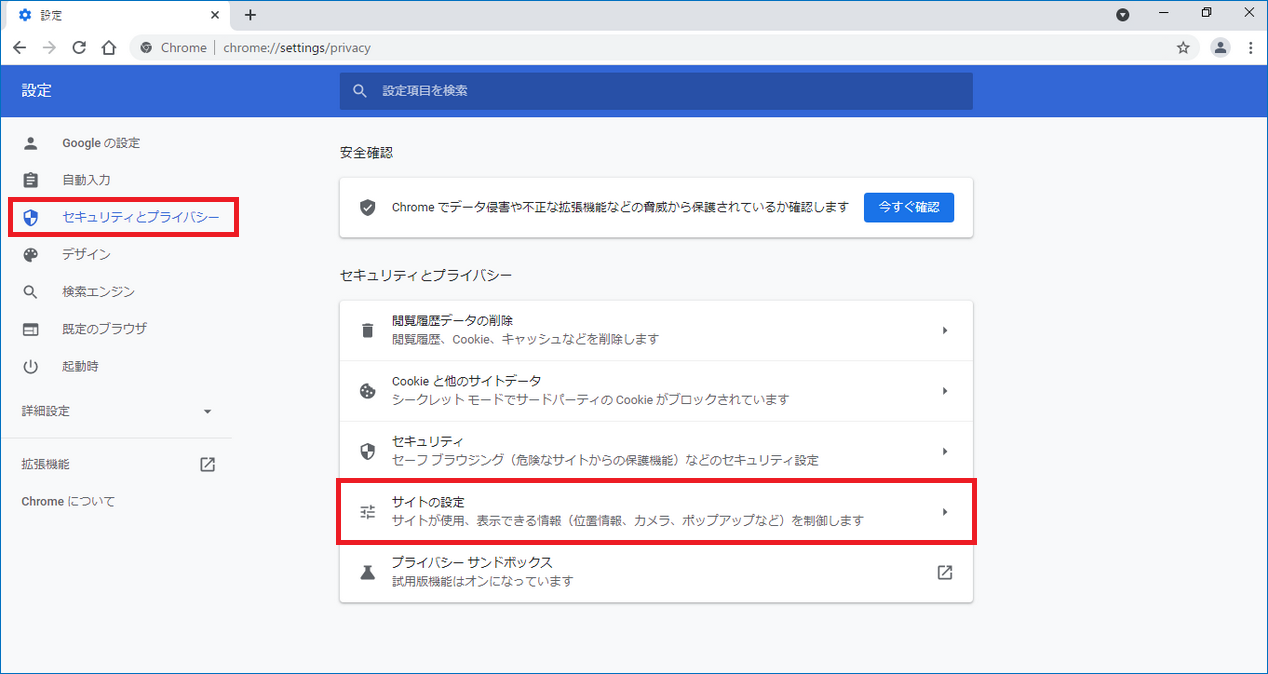Open セキュリティ row title
The width and height of the screenshot is (1268, 674).
(x=428, y=441)
